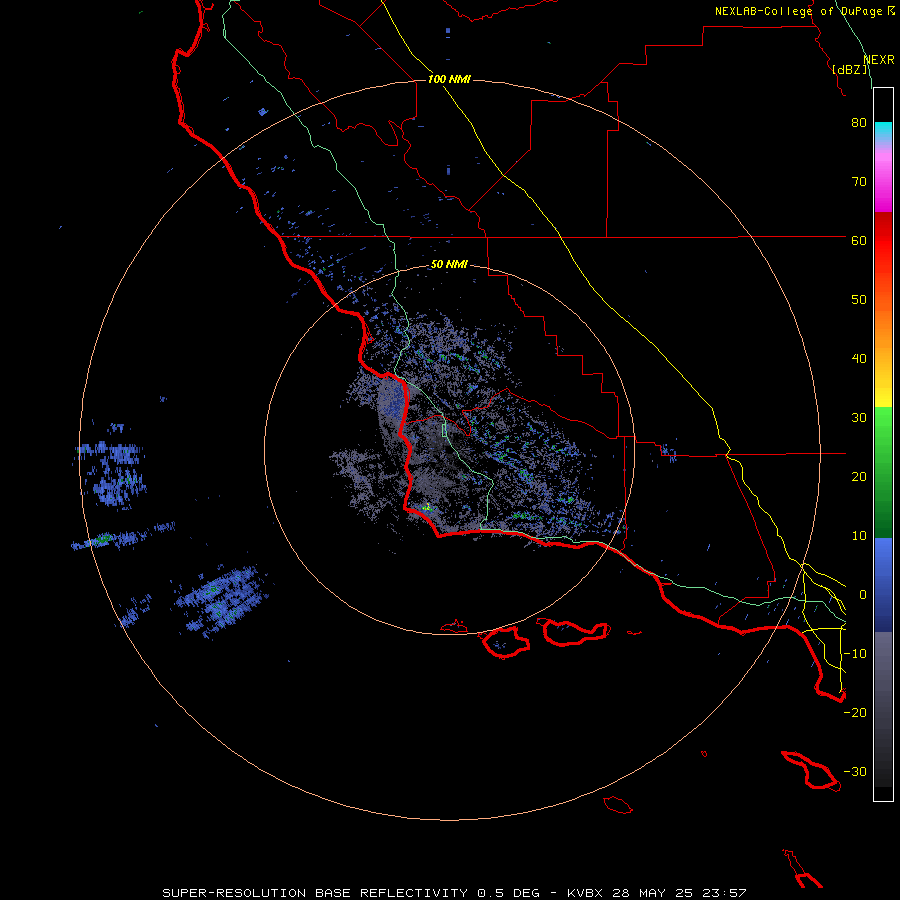Viewport: 900px width, 900px height.
Task: Click the -30 value on the dBZ scale
Action: click(x=855, y=772)
